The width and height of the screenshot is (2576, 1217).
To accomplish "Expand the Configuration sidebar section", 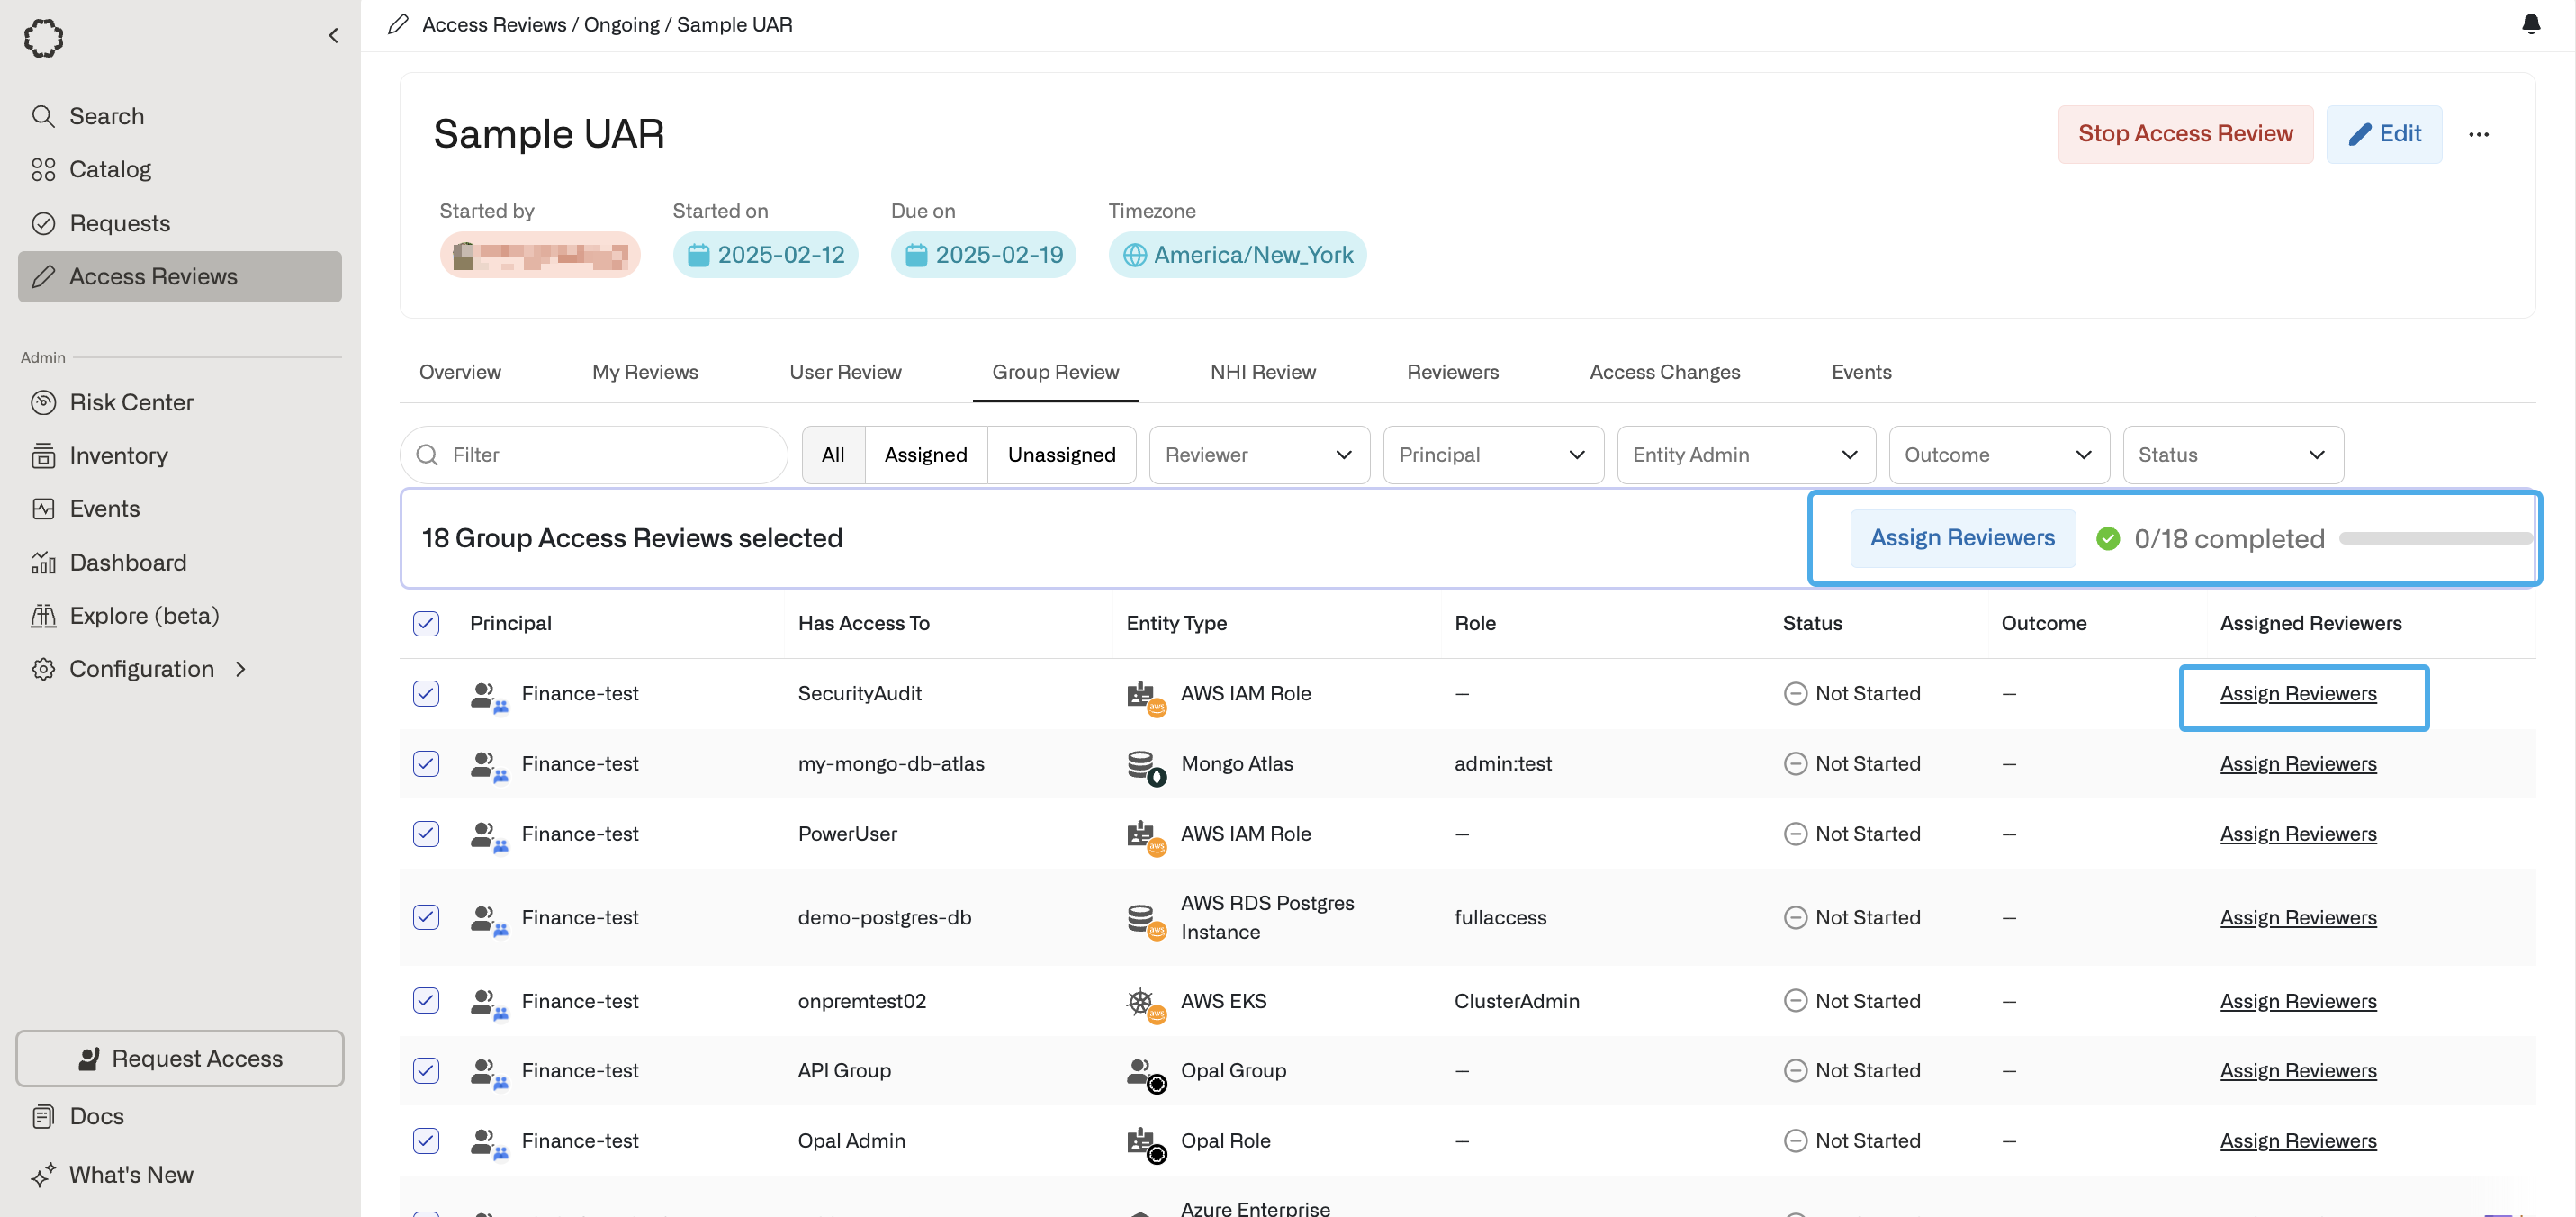I will tap(142, 668).
